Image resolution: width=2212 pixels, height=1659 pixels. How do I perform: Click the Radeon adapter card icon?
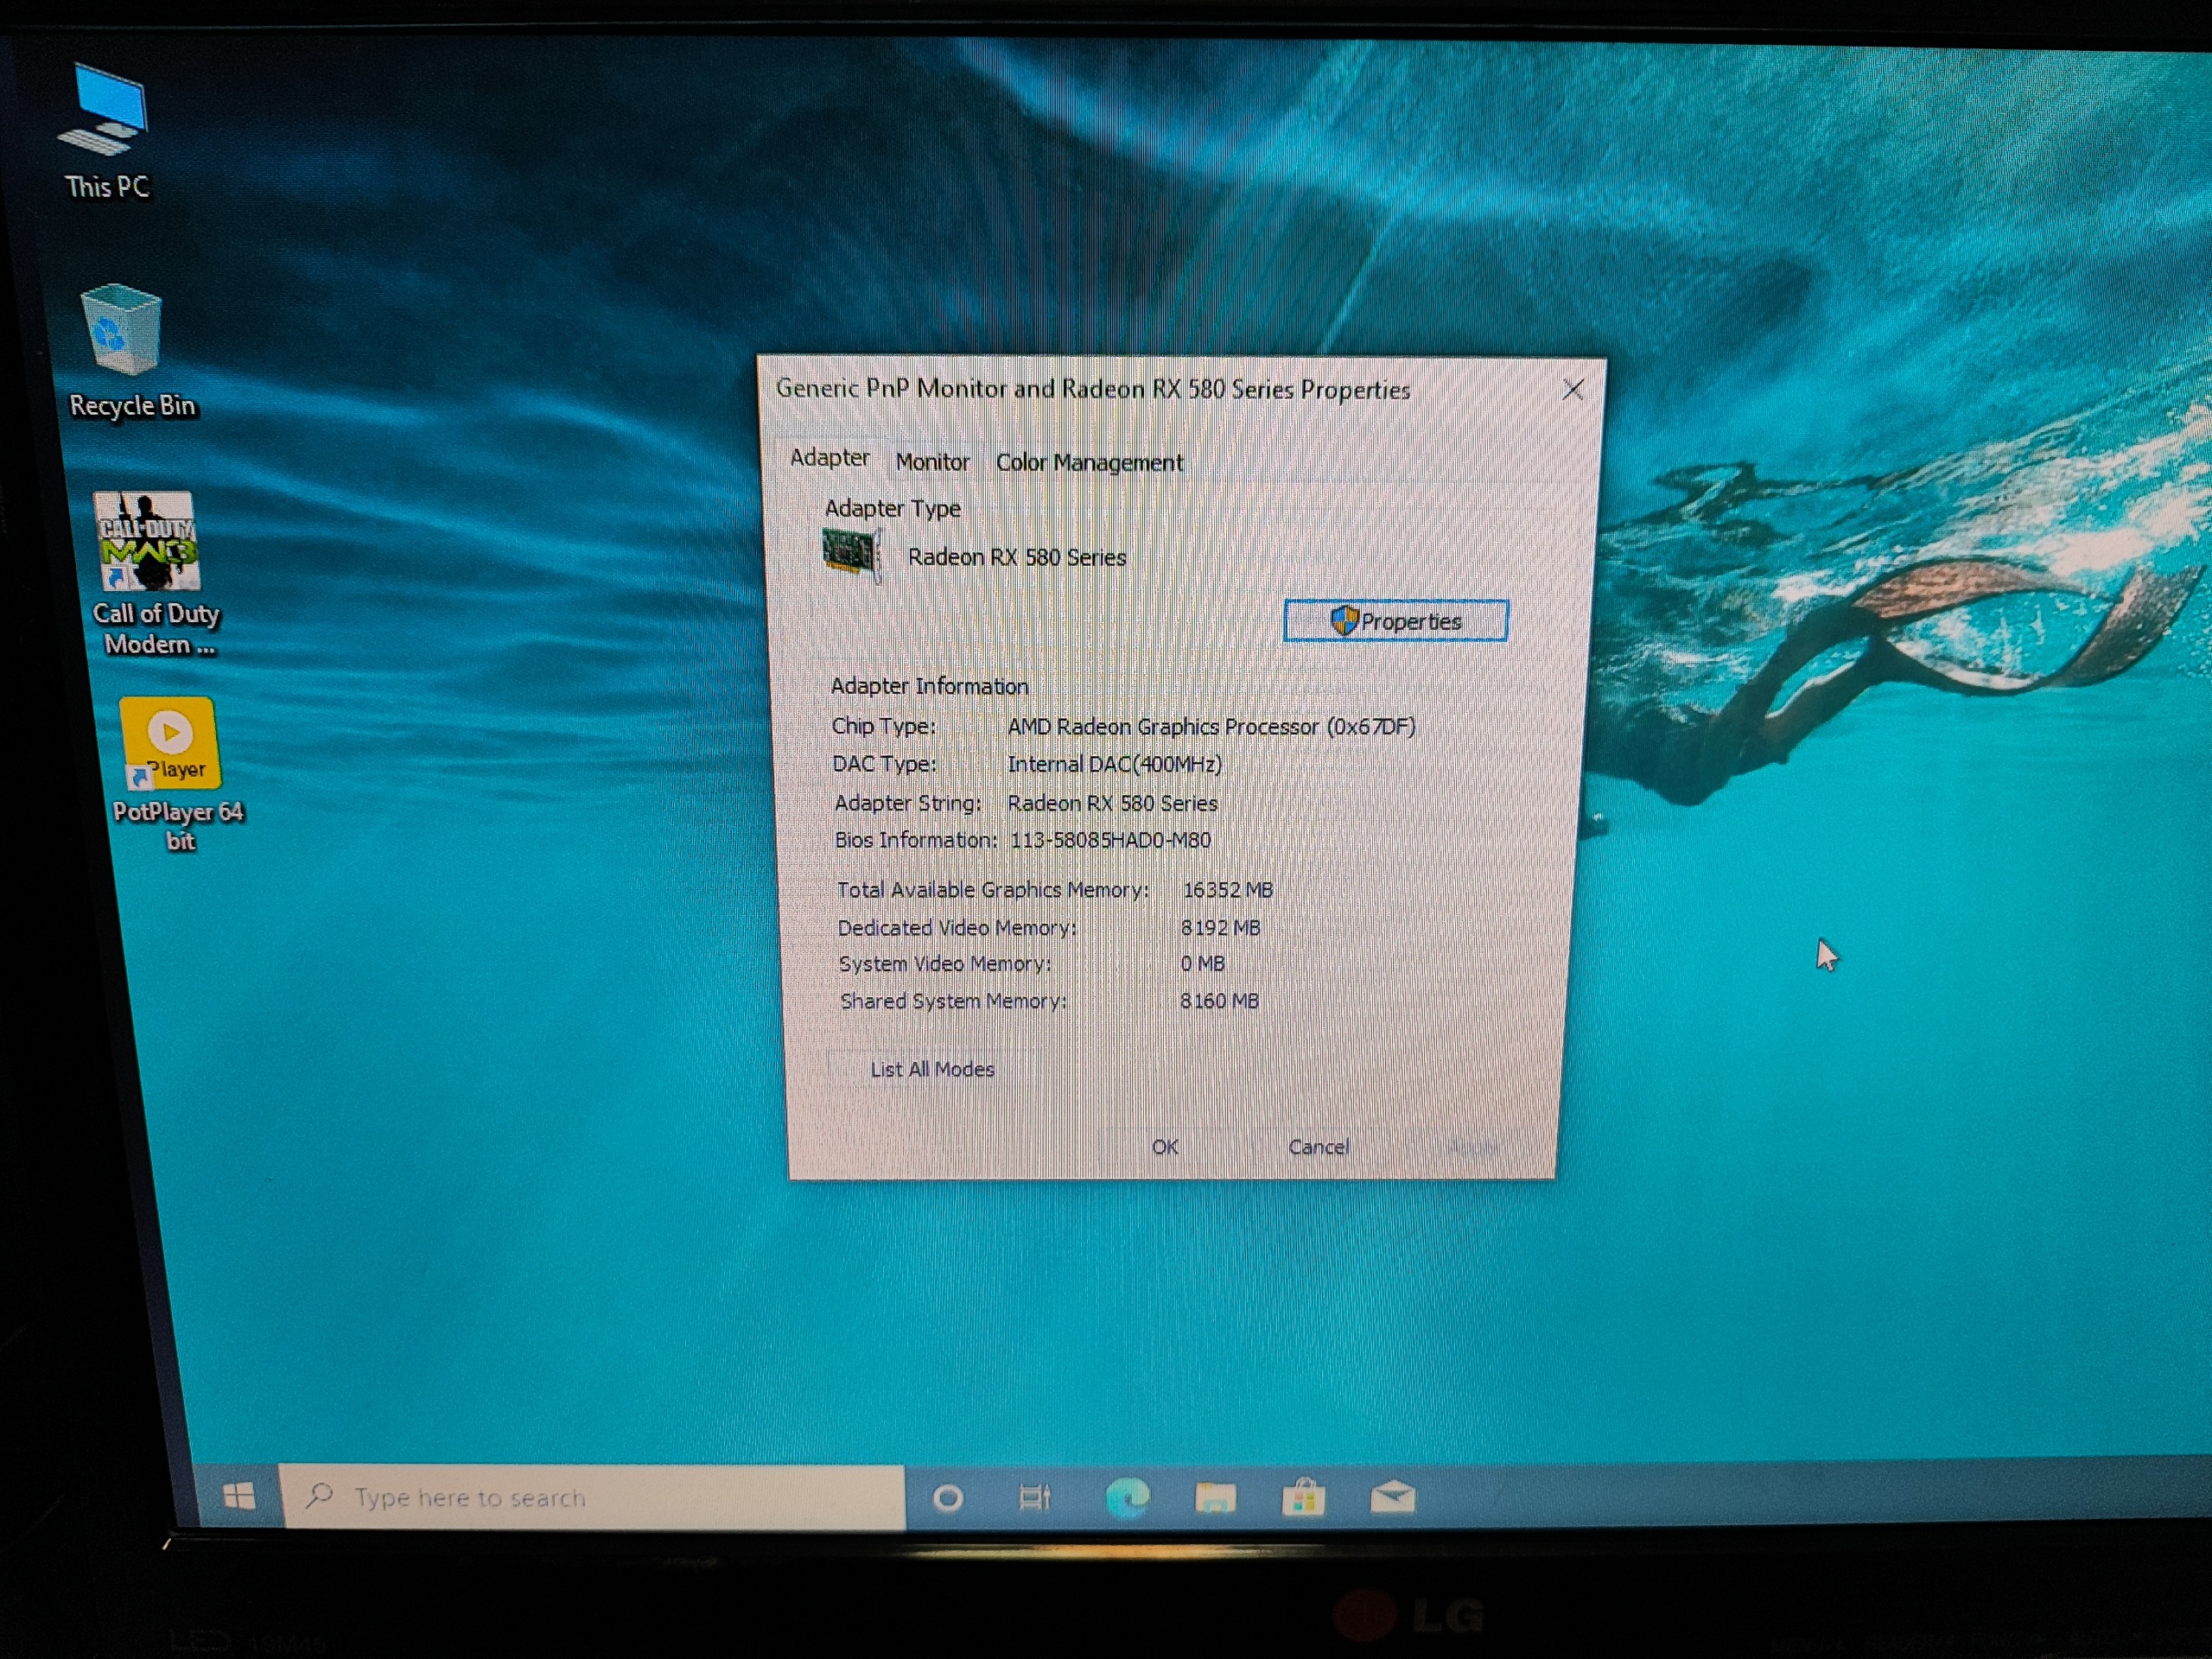click(x=850, y=554)
